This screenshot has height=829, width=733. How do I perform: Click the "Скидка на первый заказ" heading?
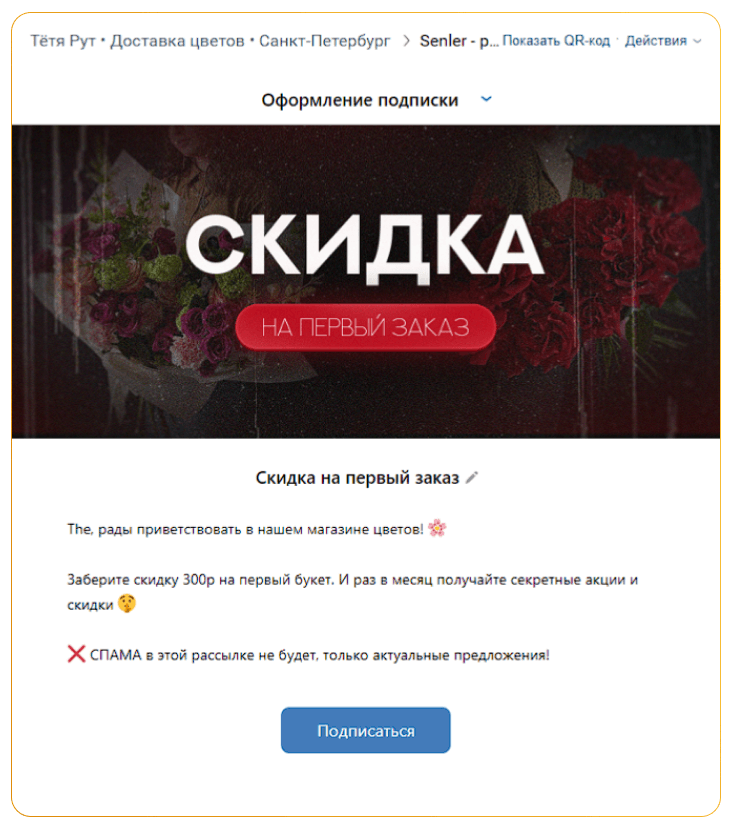[x=357, y=478]
